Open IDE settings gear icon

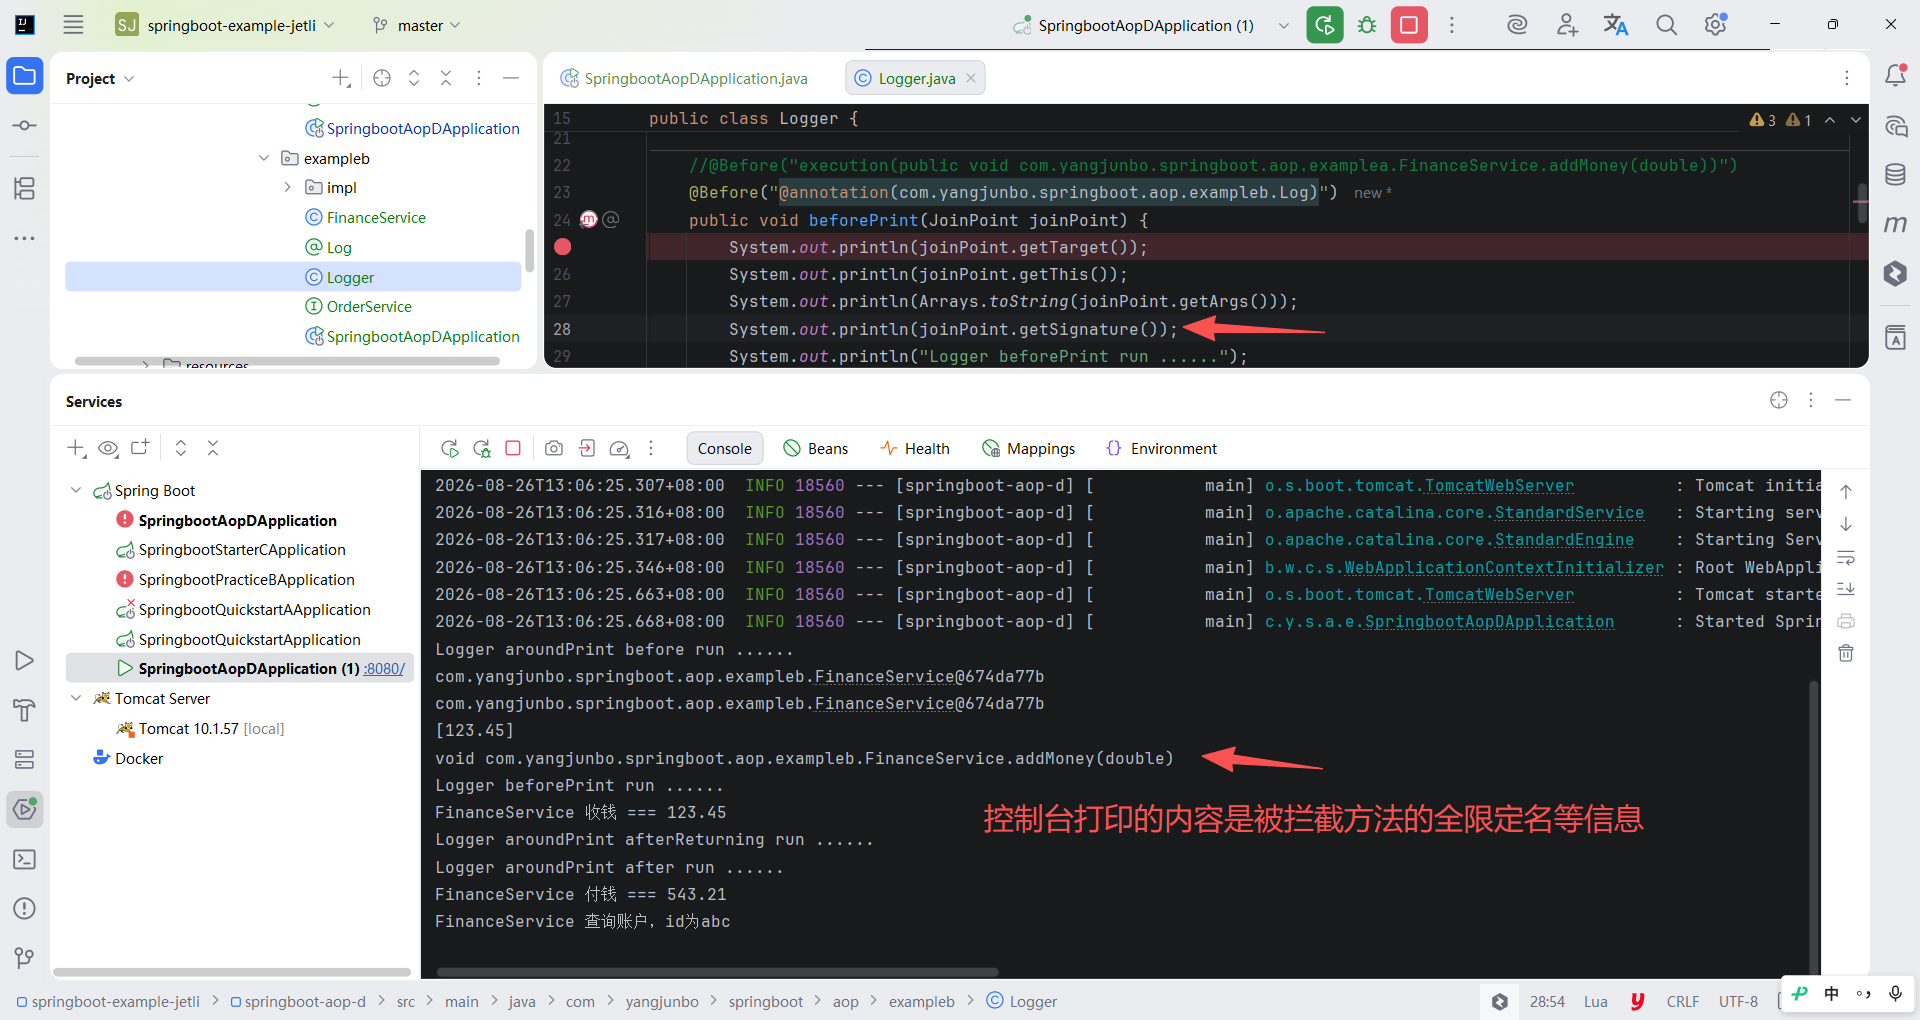1716,25
